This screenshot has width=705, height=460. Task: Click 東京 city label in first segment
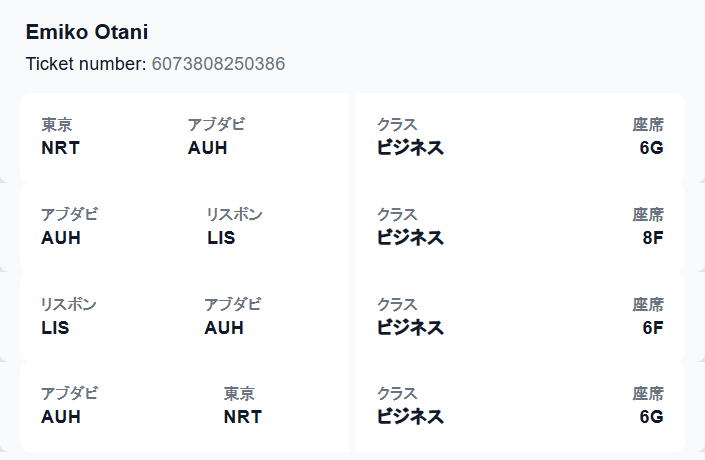coord(57,125)
